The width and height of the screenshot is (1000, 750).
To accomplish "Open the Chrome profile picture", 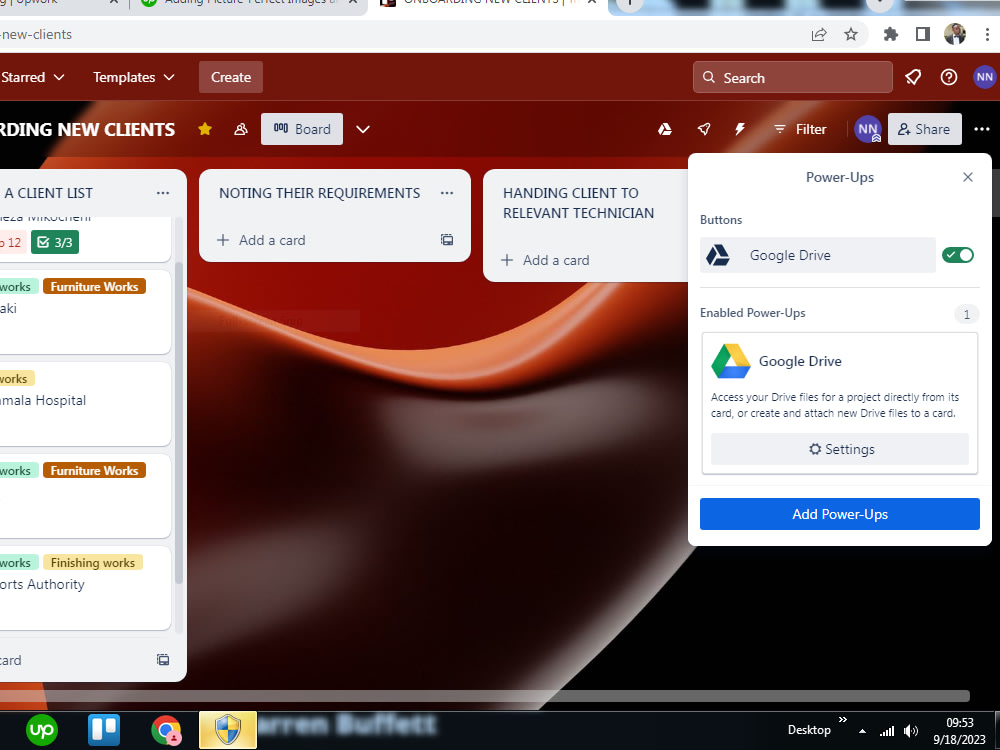I will click(x=955, y=34).
